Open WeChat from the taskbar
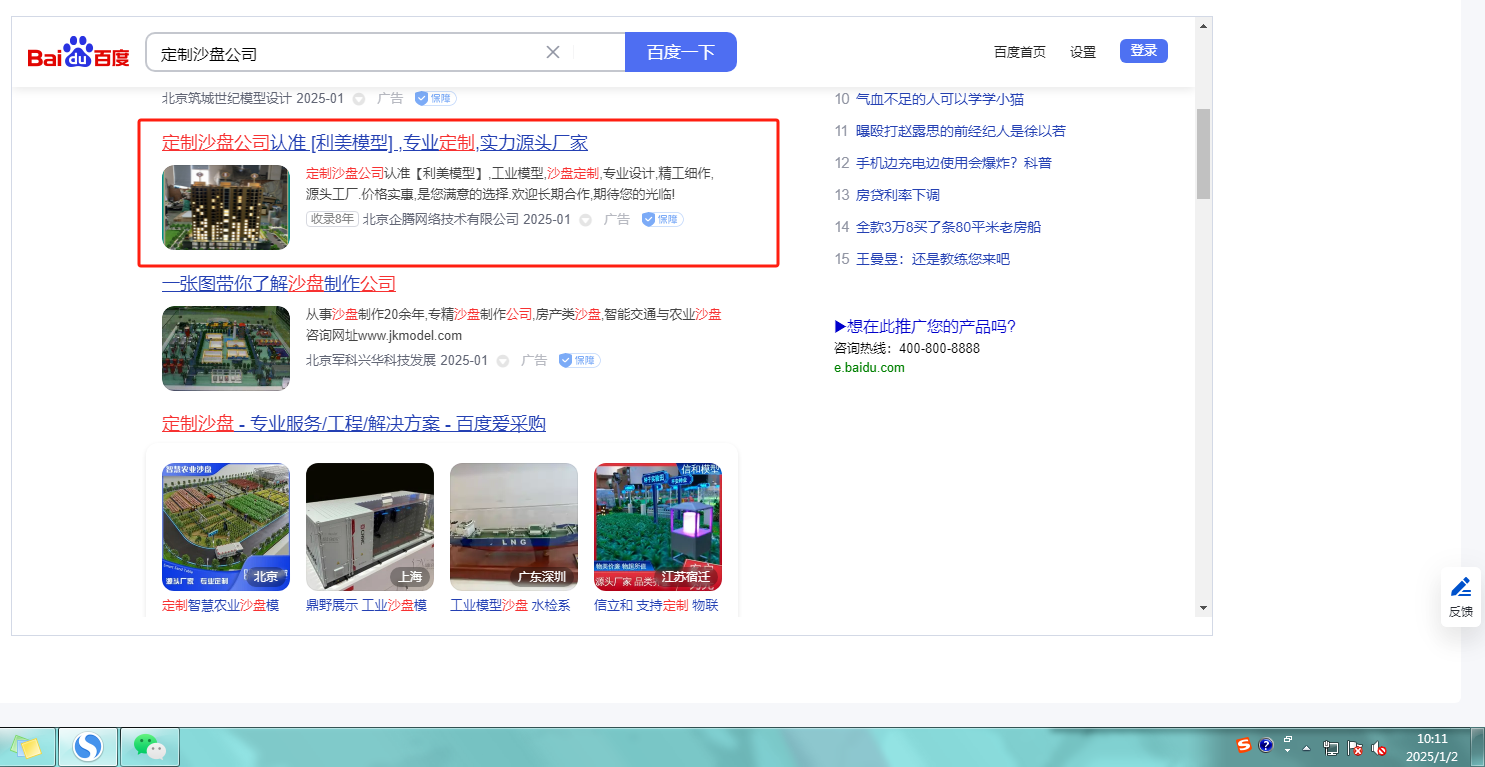The width and height of the screenshot is (1485, 767). tap(150, 747)
